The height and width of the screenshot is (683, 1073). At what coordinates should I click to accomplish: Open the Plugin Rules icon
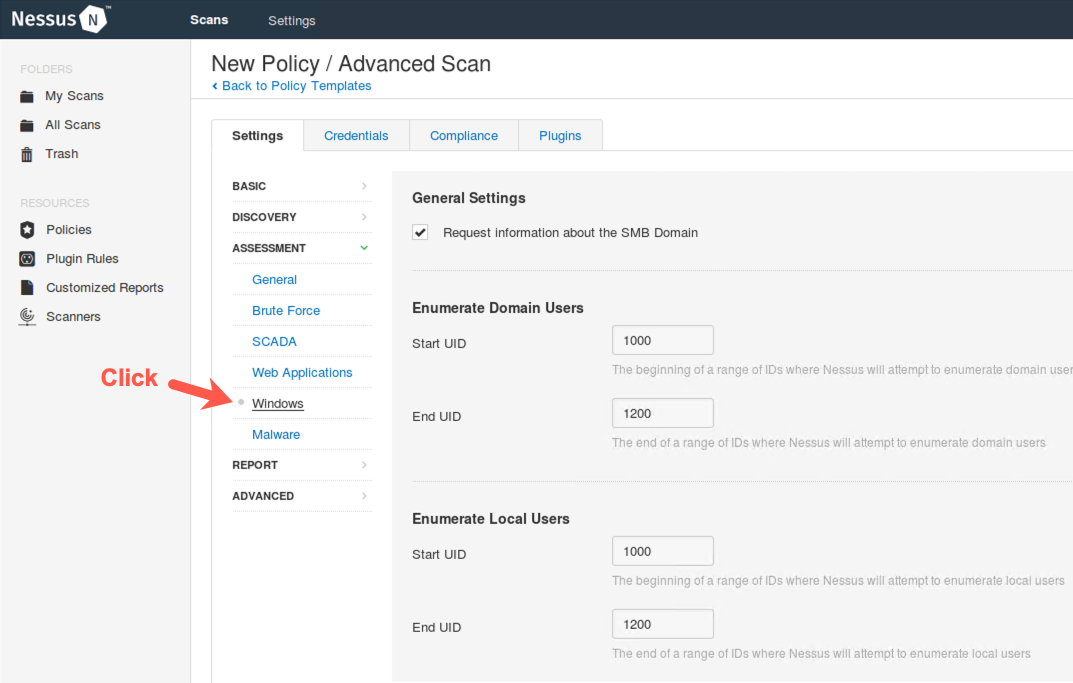27,259
